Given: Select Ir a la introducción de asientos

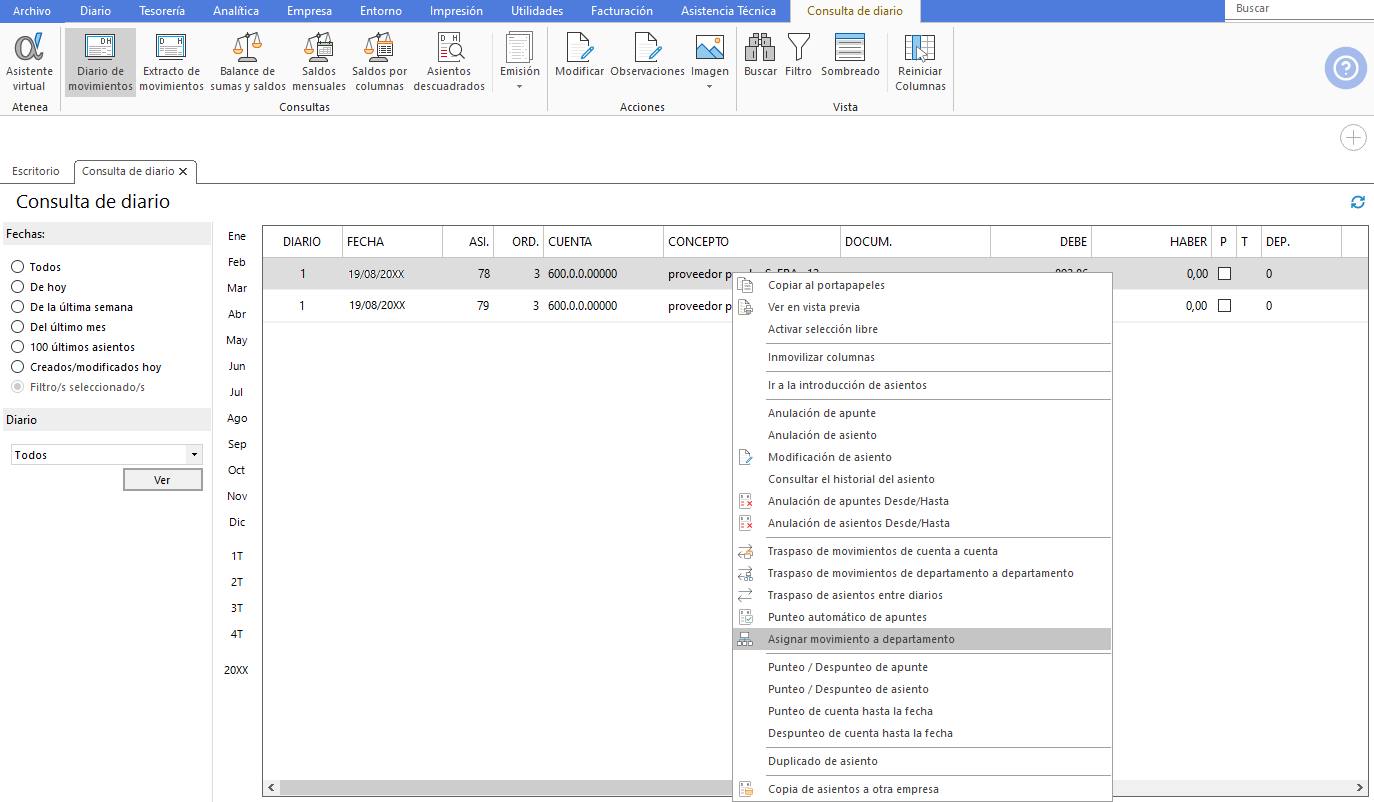Looking at the screenshot, I should click(x=921, y=385).
